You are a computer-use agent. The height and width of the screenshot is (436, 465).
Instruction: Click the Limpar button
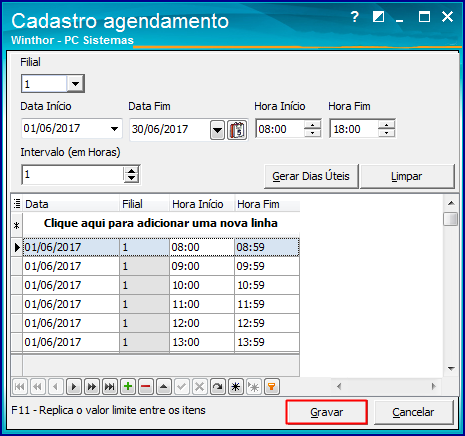407,176
